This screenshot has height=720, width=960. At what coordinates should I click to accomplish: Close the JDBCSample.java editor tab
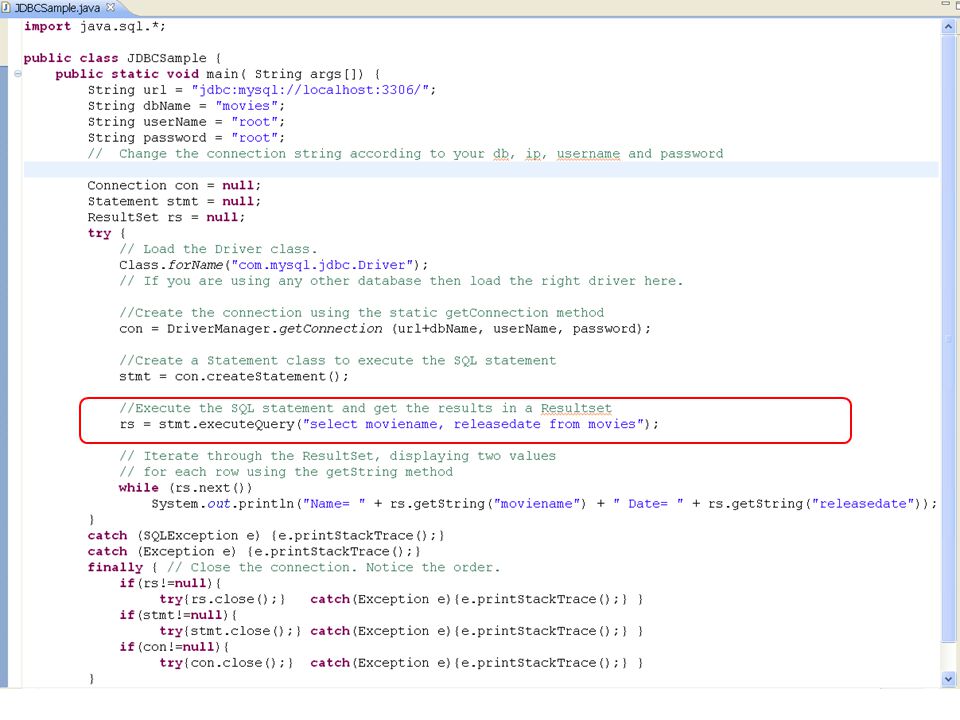[x=111, y=7]
